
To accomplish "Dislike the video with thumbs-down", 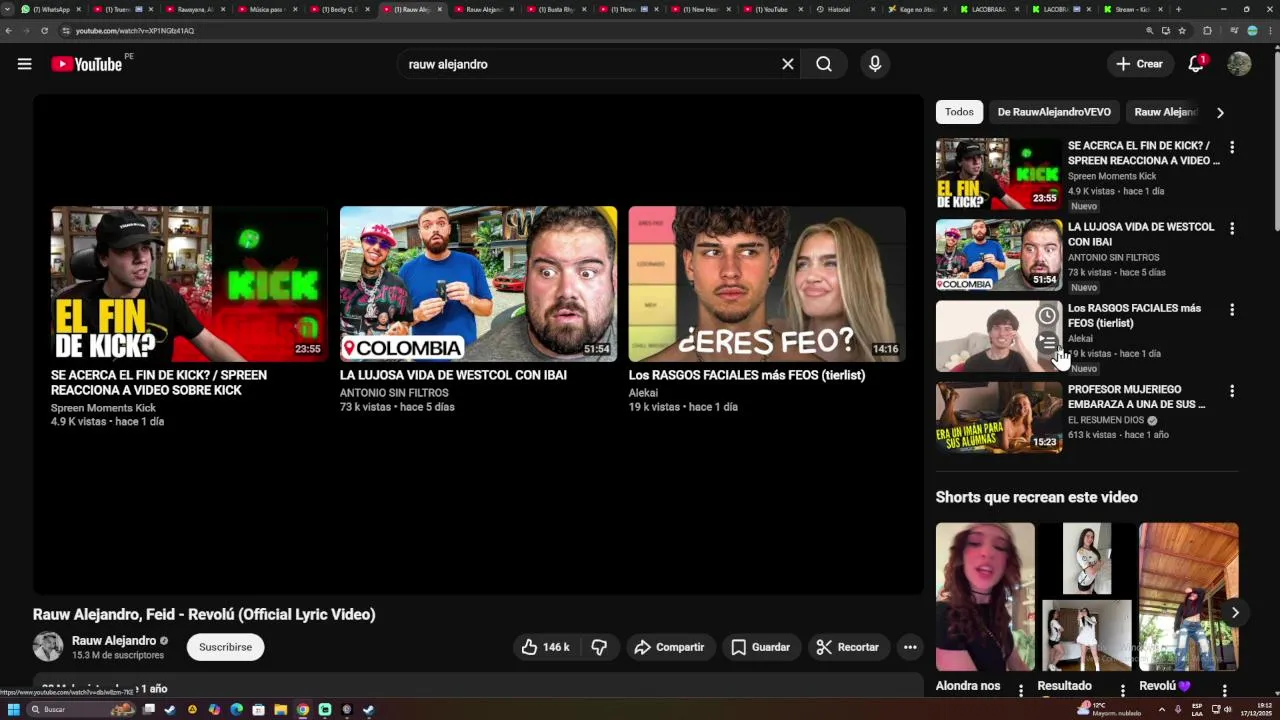I will pos(599,647).
